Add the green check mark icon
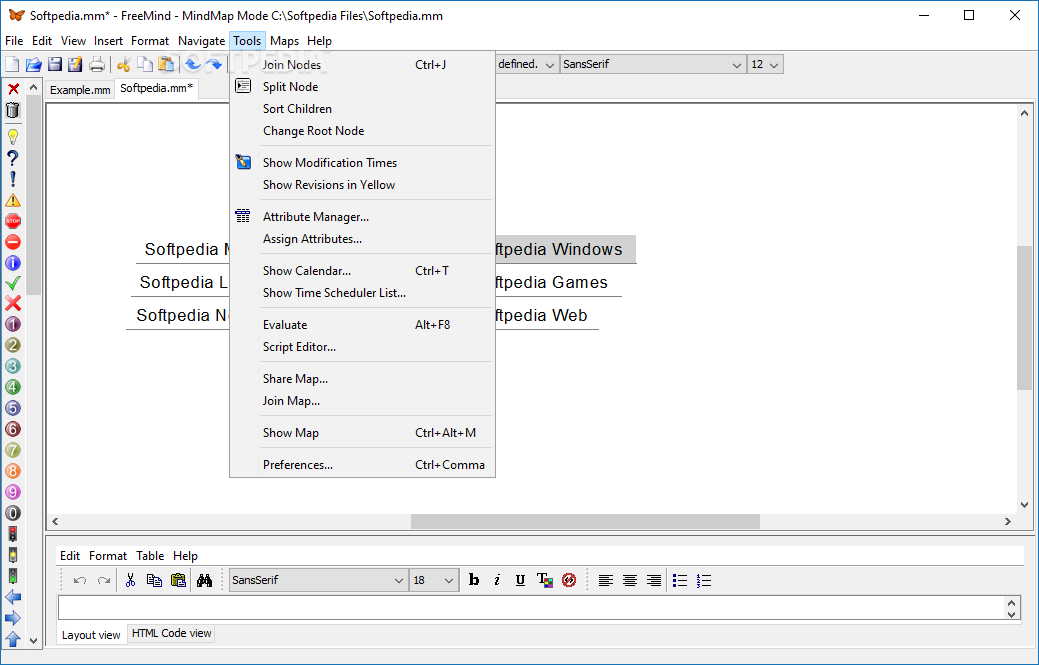1039x665 pixels. [x=13, y=283]
